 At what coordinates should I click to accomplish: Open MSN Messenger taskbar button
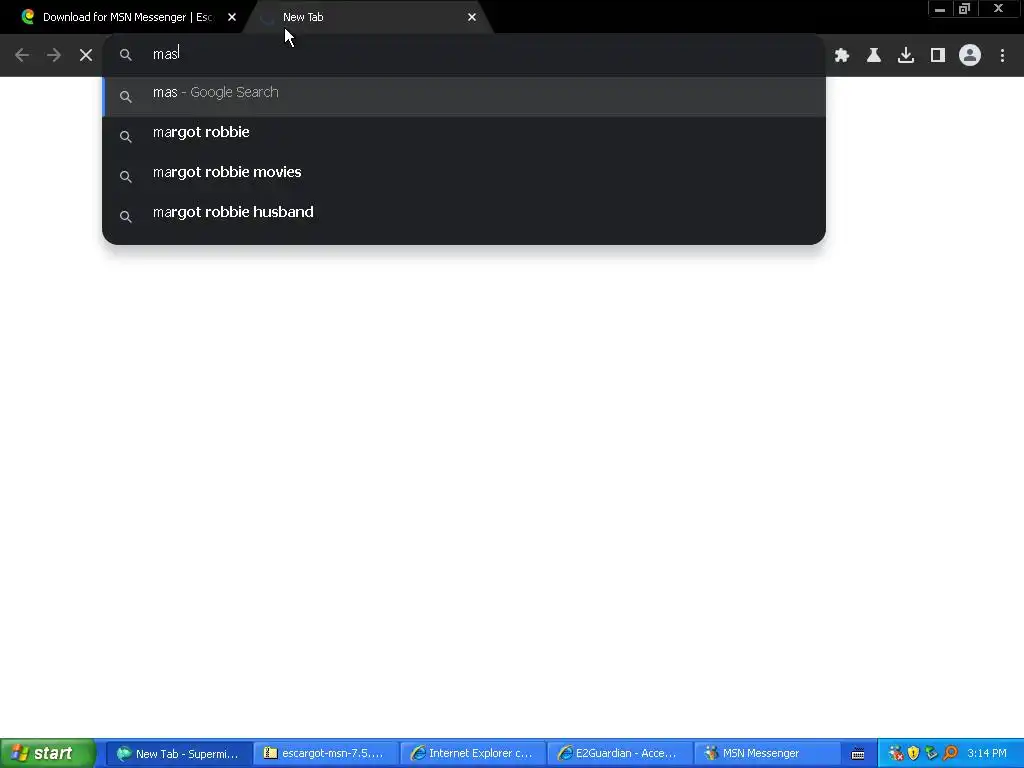click(x=767, y=754)
